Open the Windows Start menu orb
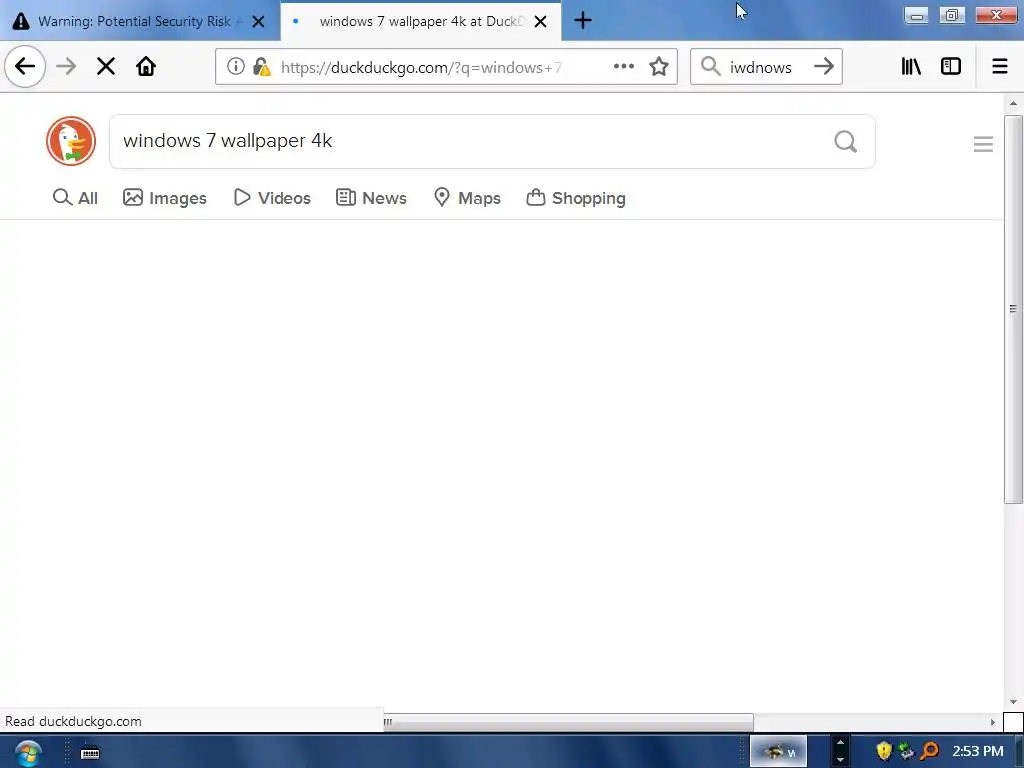Viewport: 1024px width, 768px height. tap(28, 752)
